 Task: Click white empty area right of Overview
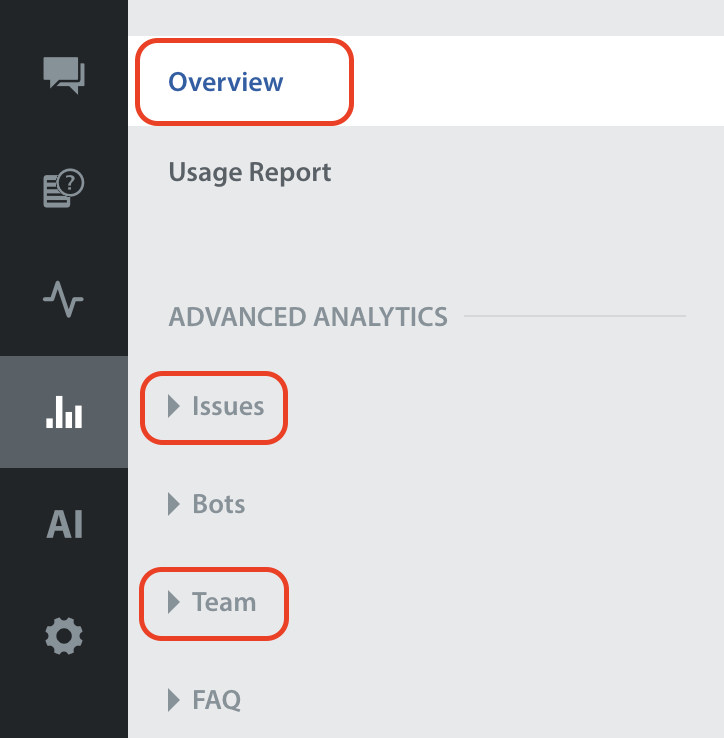coord(540,82)
